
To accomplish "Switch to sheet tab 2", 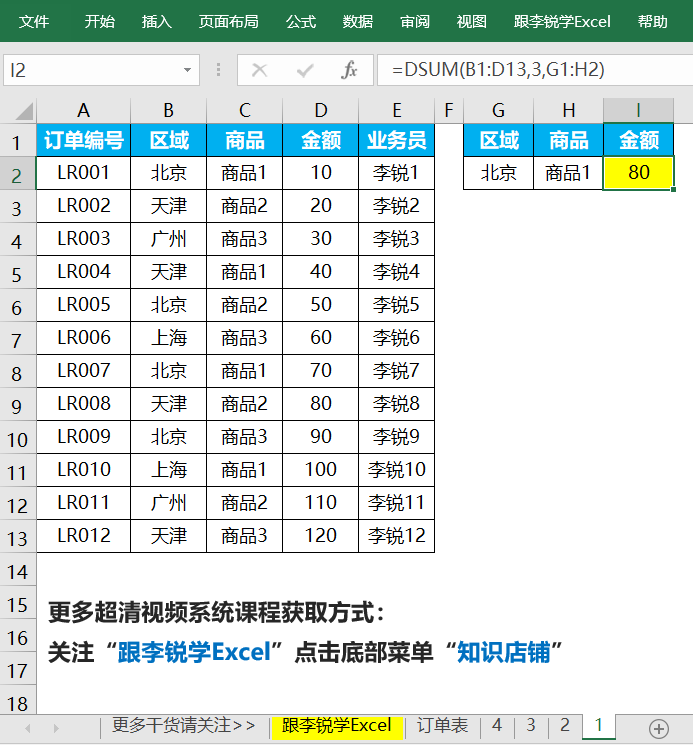I will coord(564,726).
